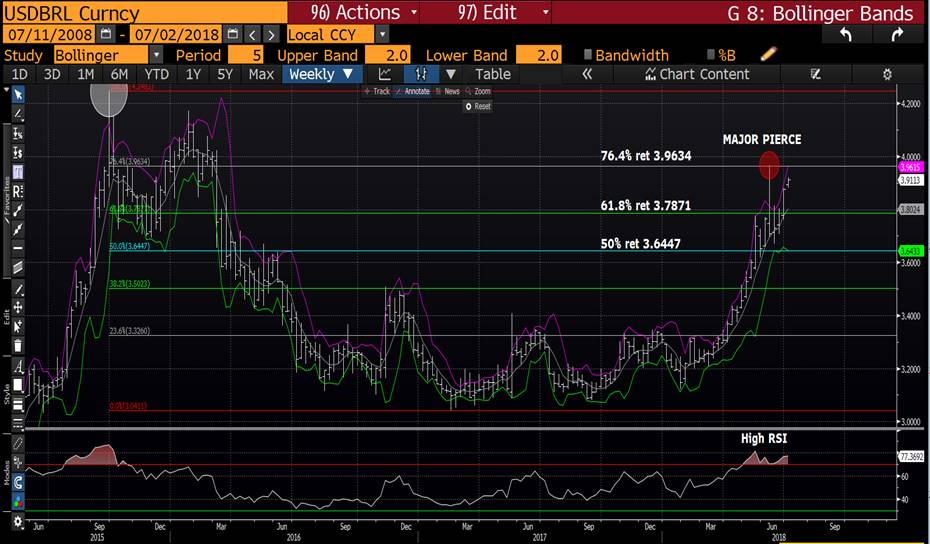Click the end date field 07/02/2018
The height and width of the screenshot is (544, 930).
pos(176,34)
